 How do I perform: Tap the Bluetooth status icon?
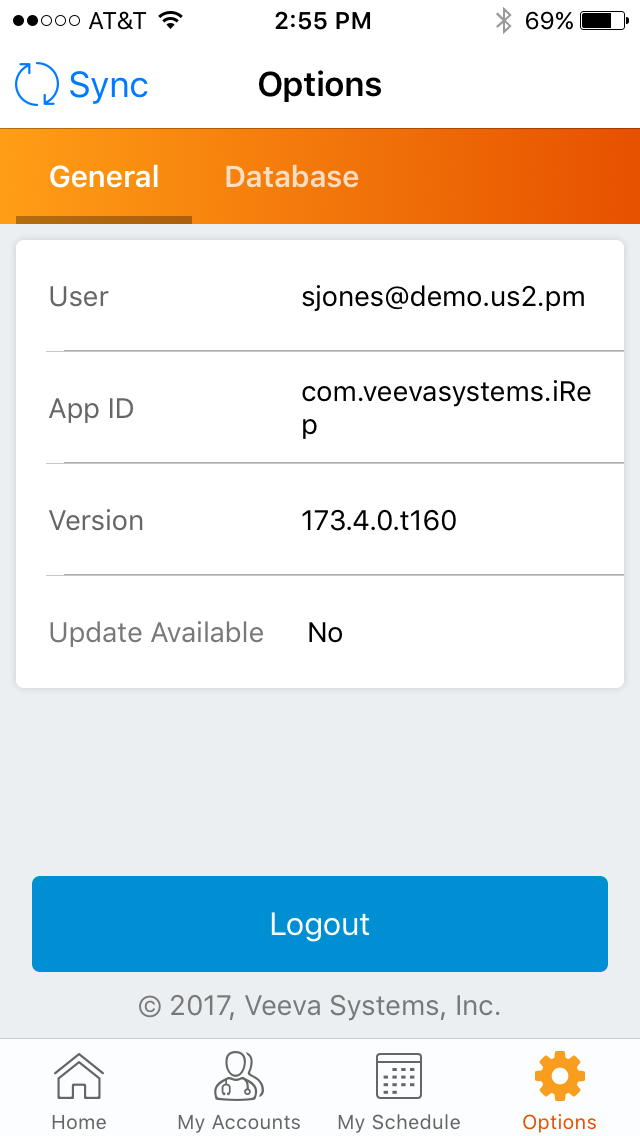click(504, 21)
